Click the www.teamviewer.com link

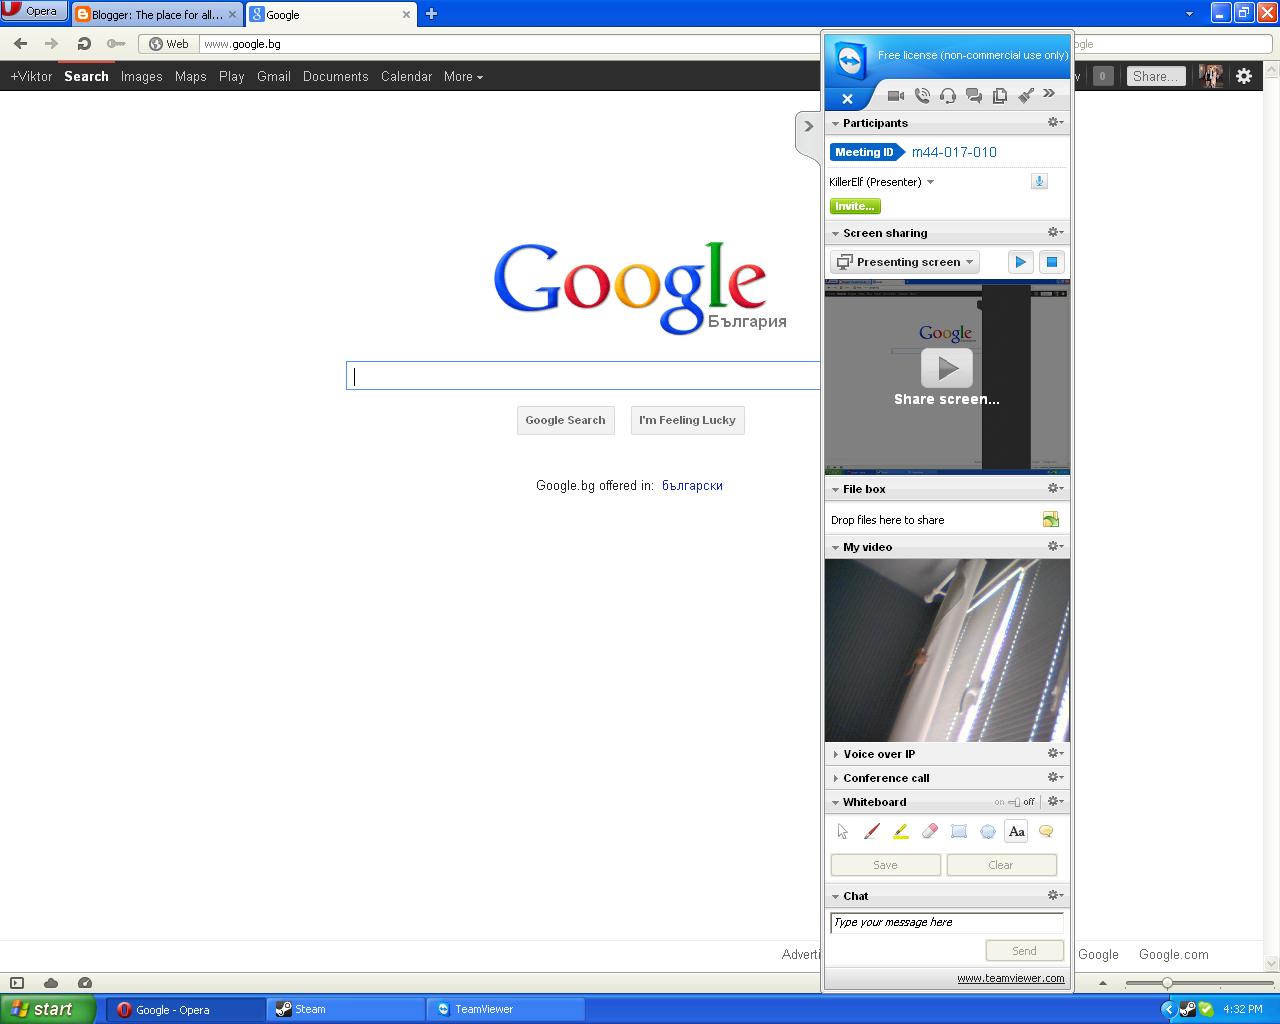[1010, 978]
